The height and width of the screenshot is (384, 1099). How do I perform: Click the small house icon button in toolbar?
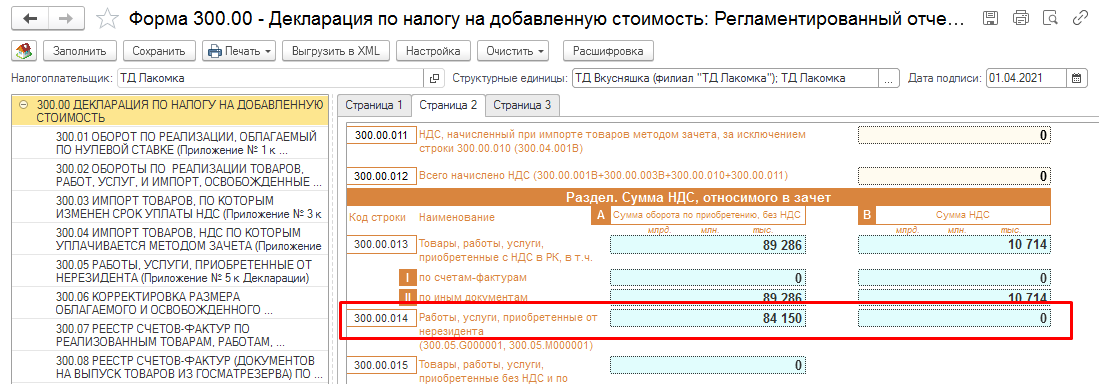(x=25, y=50)
